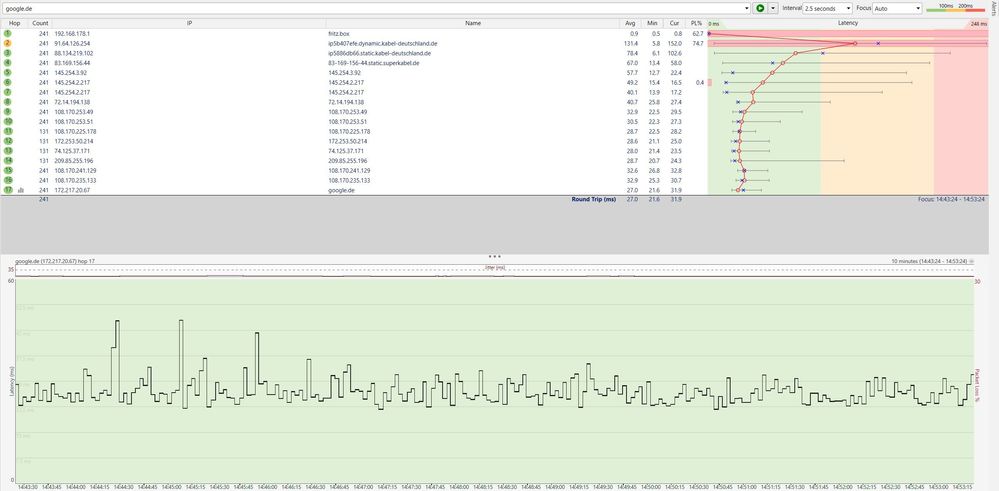Click the Name column header

point(472,23)
